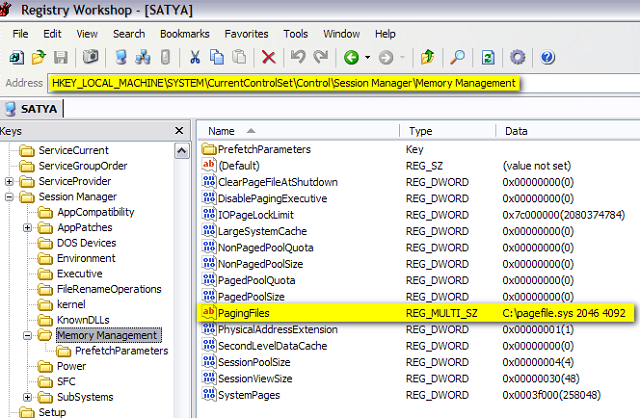Click the gear Options icon
Image resolution: width=640 pixels, height=418 pixels.
[518, 57]
